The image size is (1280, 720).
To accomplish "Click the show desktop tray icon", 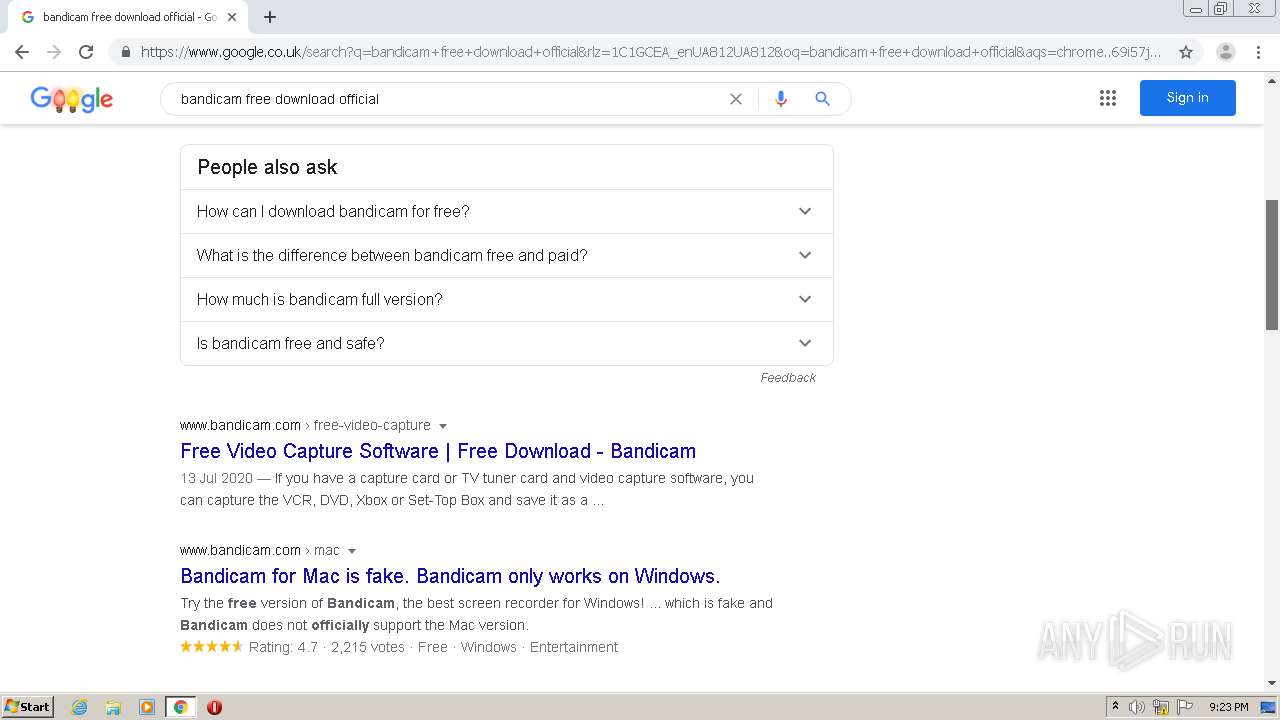I will tap(1269, 707).
